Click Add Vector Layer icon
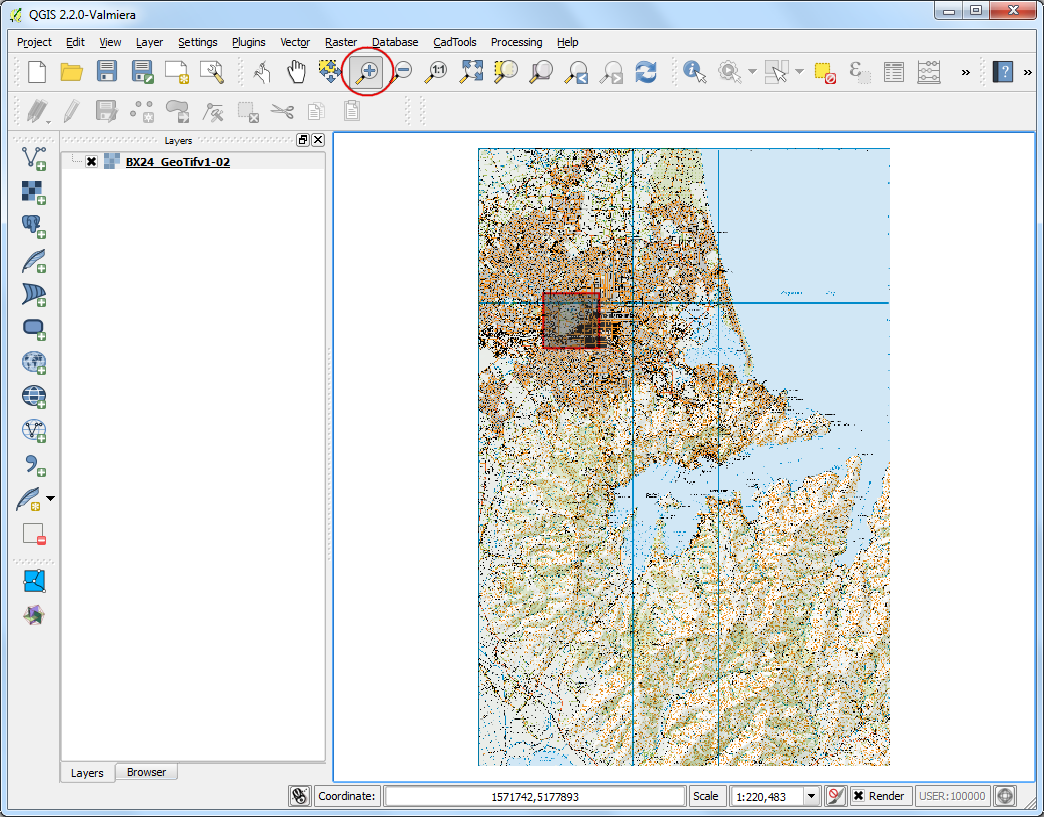 tap(34, 157)
